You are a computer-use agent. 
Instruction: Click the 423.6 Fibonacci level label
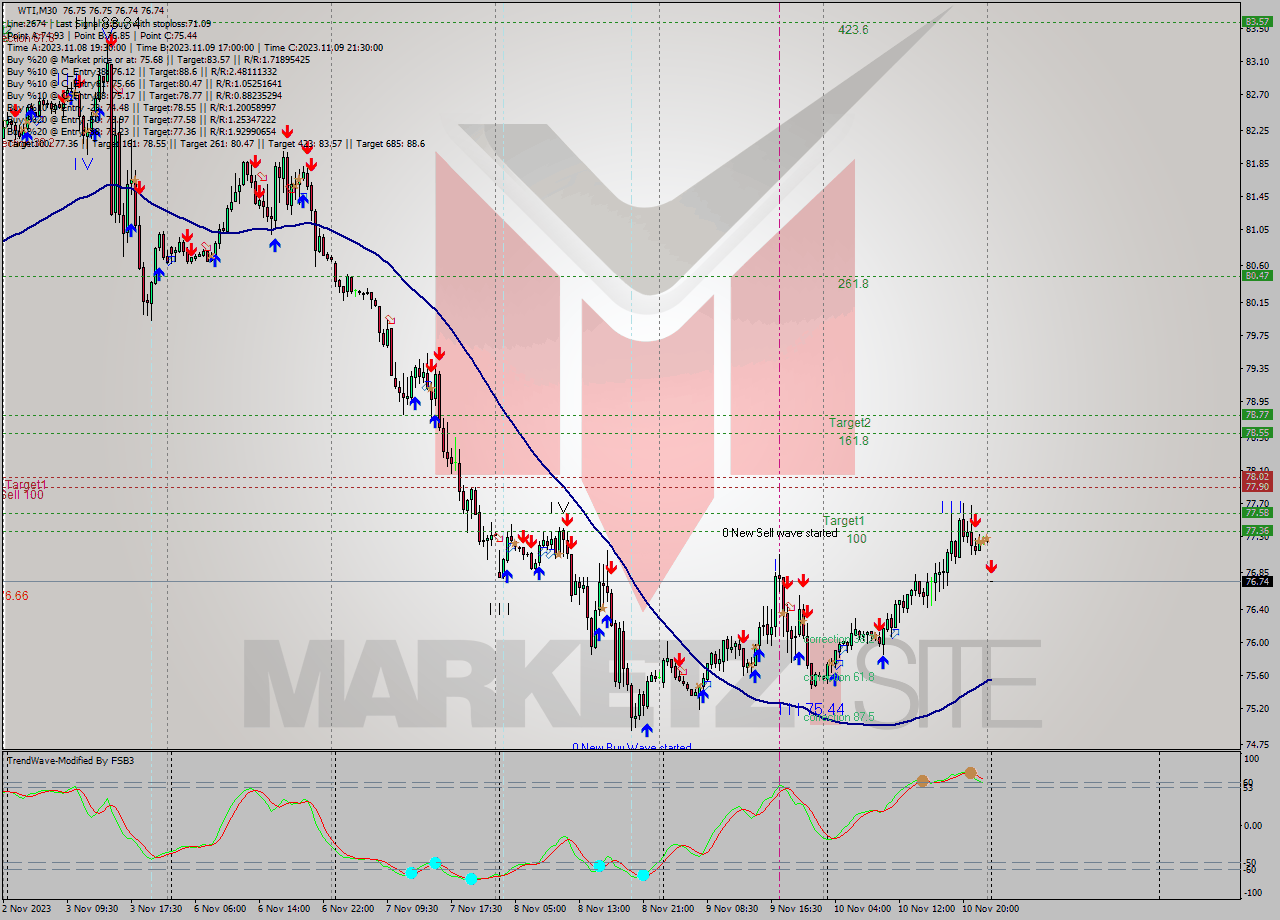[x=853, y=30]
